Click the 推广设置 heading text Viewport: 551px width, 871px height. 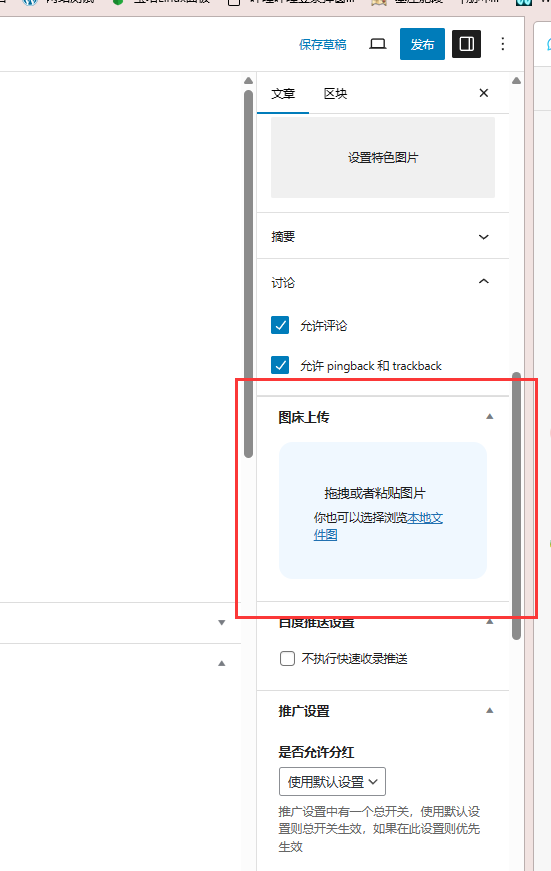[x=304, y=711]
